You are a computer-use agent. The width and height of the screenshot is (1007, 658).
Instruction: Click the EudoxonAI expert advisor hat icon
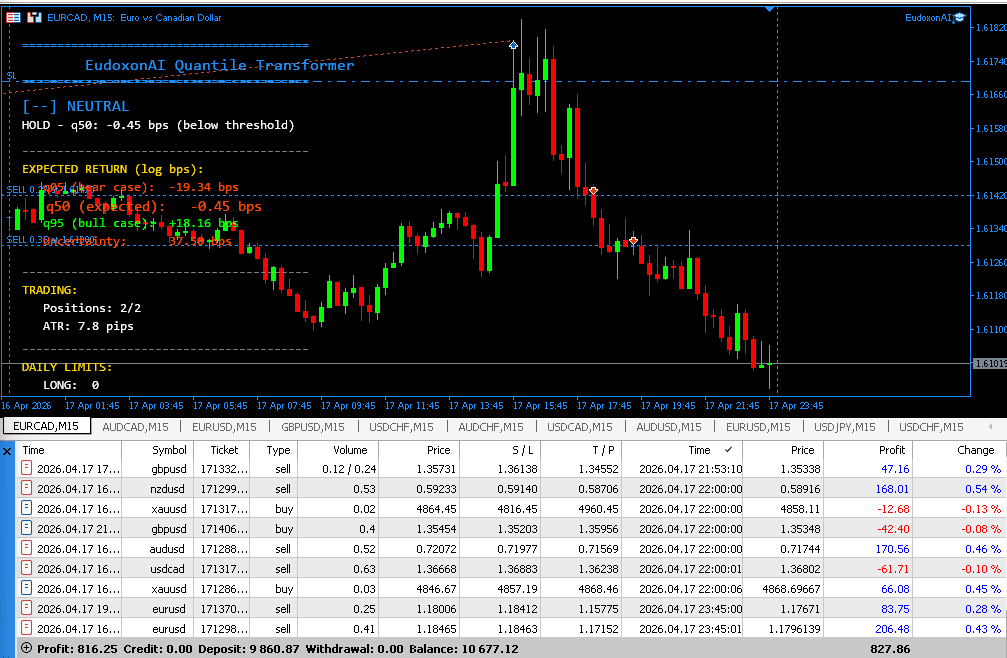(959, 17)
